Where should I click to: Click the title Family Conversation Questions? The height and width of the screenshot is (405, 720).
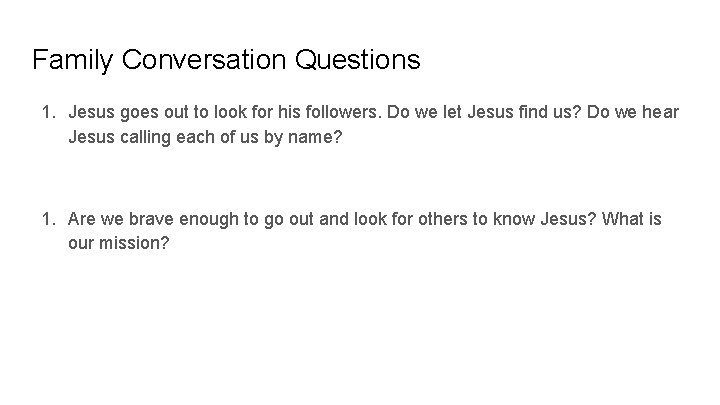pos(226,60)
